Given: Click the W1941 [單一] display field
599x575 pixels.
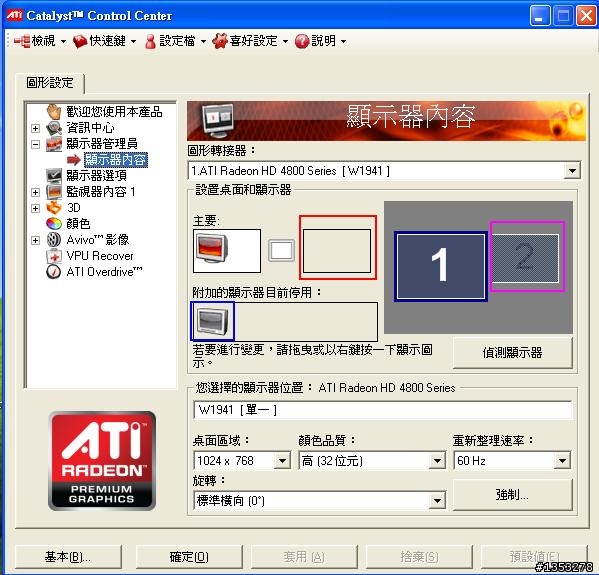Looking at the screenshot, I should click(x=382, y=410).
